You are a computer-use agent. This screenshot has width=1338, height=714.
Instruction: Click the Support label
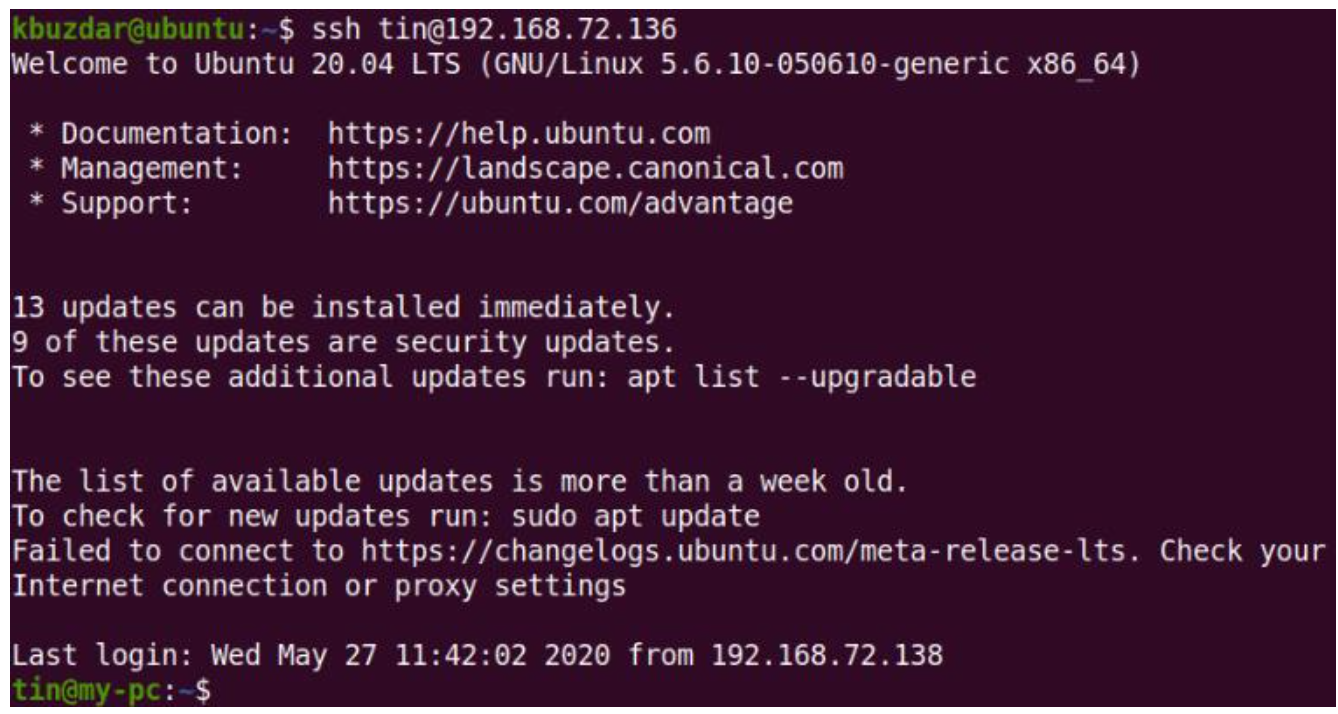tap(125, 203)
